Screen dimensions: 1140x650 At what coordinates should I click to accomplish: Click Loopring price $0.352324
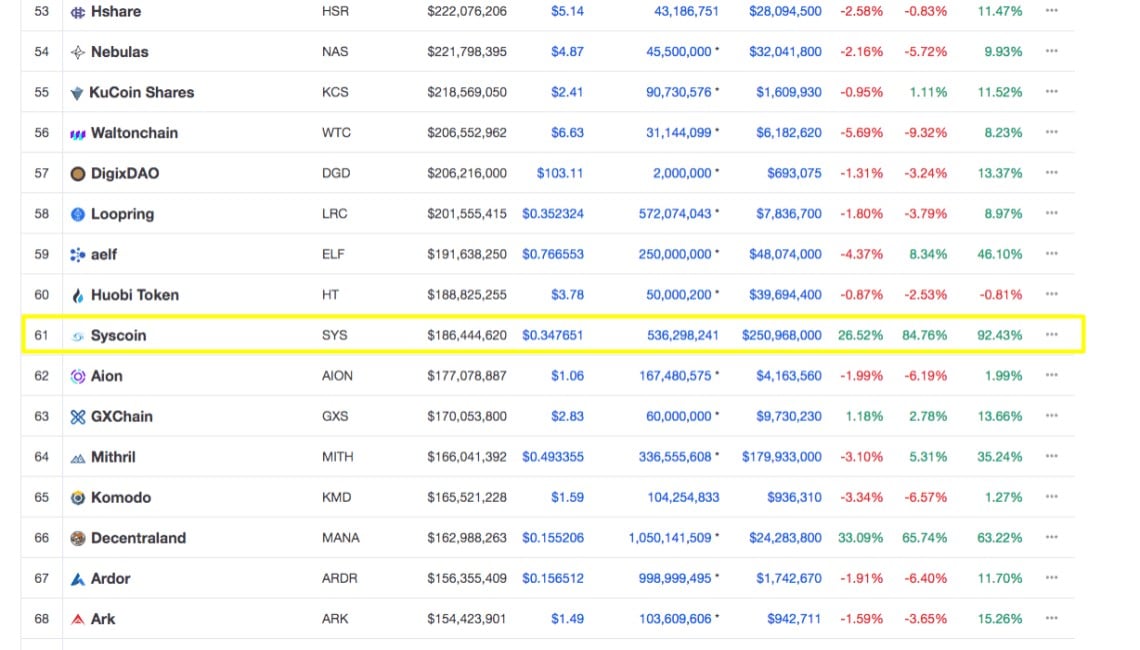tap(553, 214)
